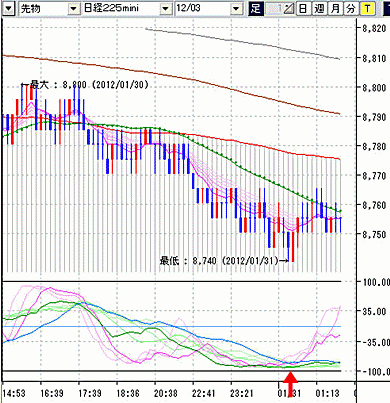Click the 足 candlestick chart type icon
Image resolution: width=390 pixels, height=403 pixels.
(x=256, y=8)
